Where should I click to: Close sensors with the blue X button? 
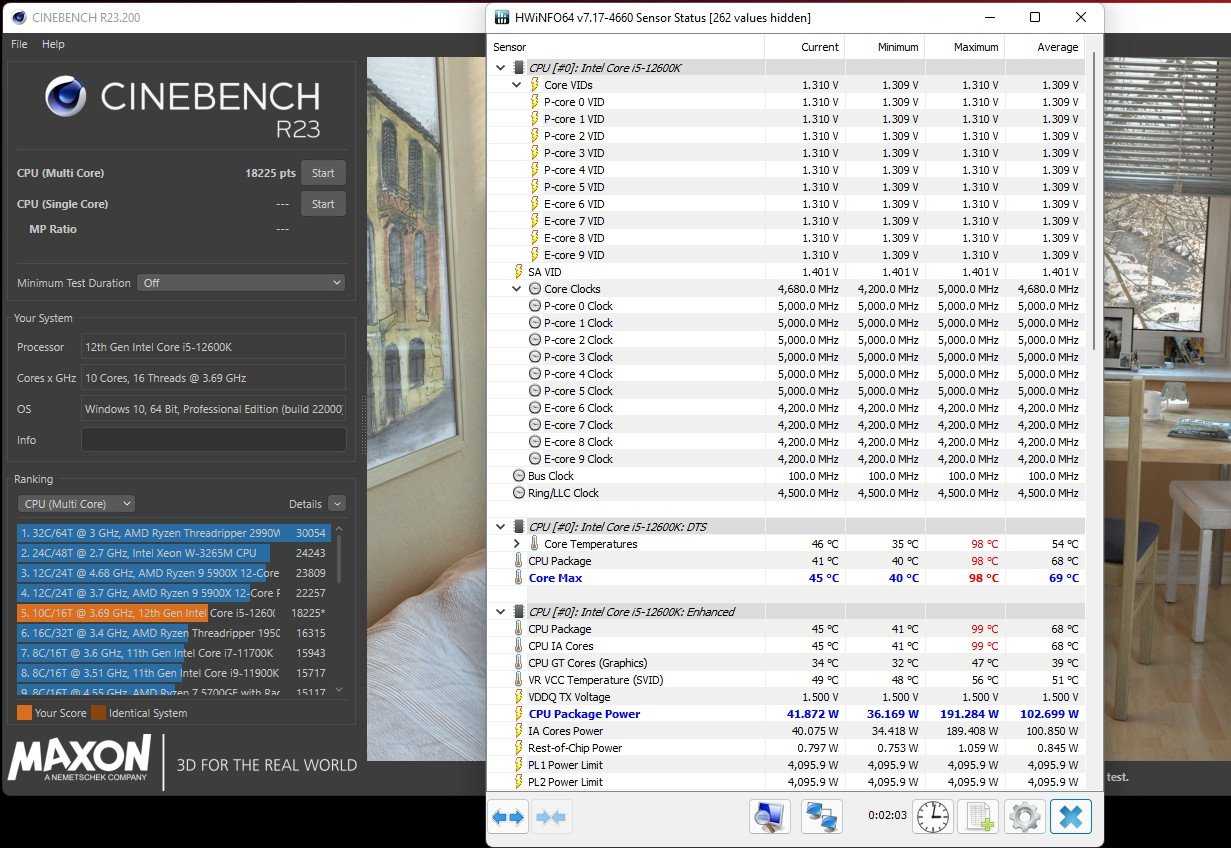pos(1071,817)
